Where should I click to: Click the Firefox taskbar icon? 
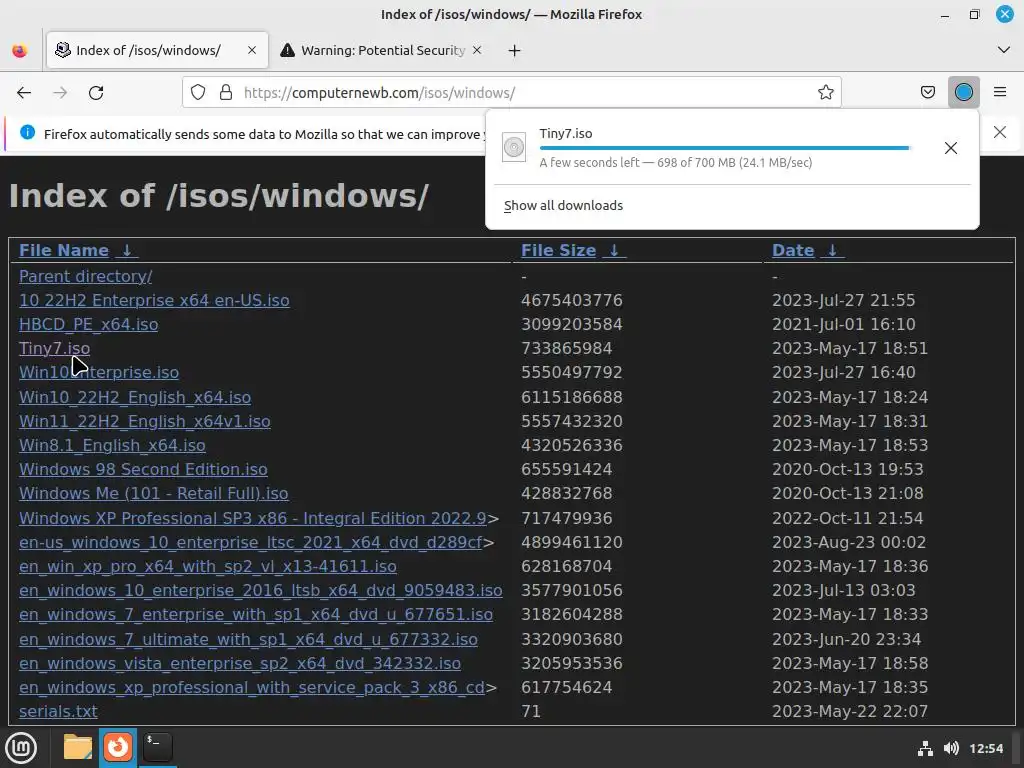(118, 747)
